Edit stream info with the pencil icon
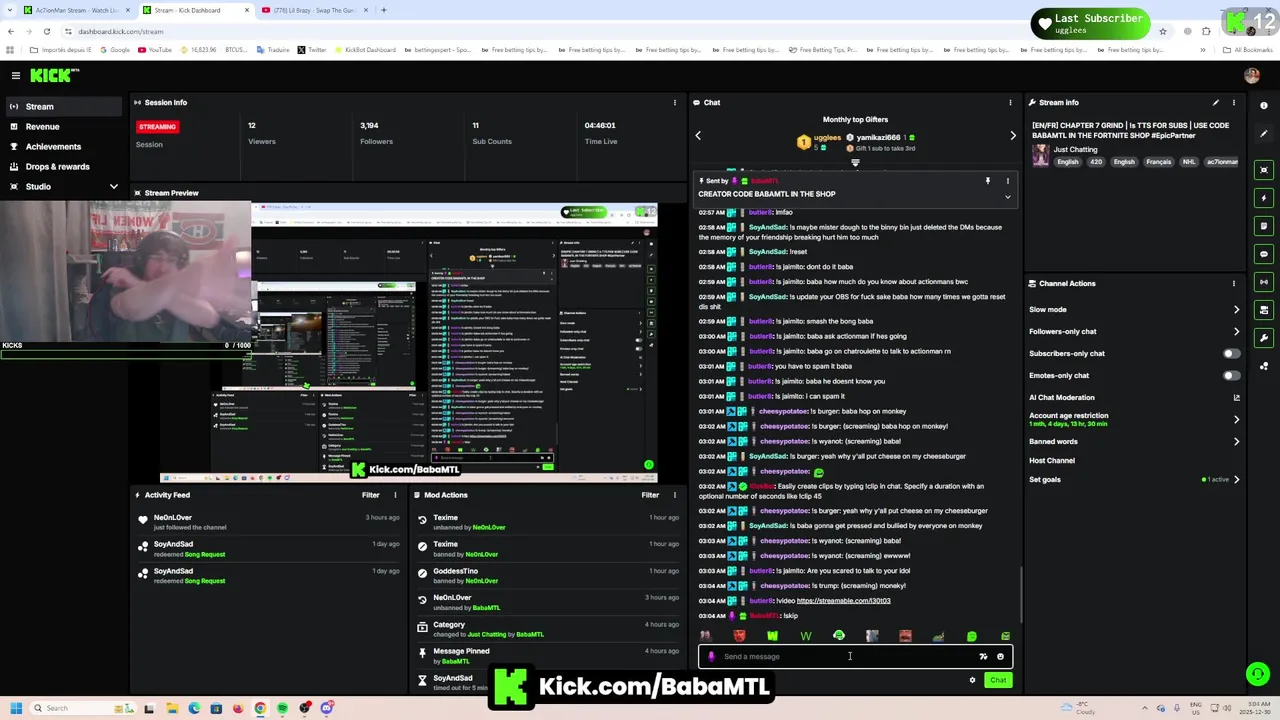Screen dimensions: 1280x720 [x=1216, y=102]
